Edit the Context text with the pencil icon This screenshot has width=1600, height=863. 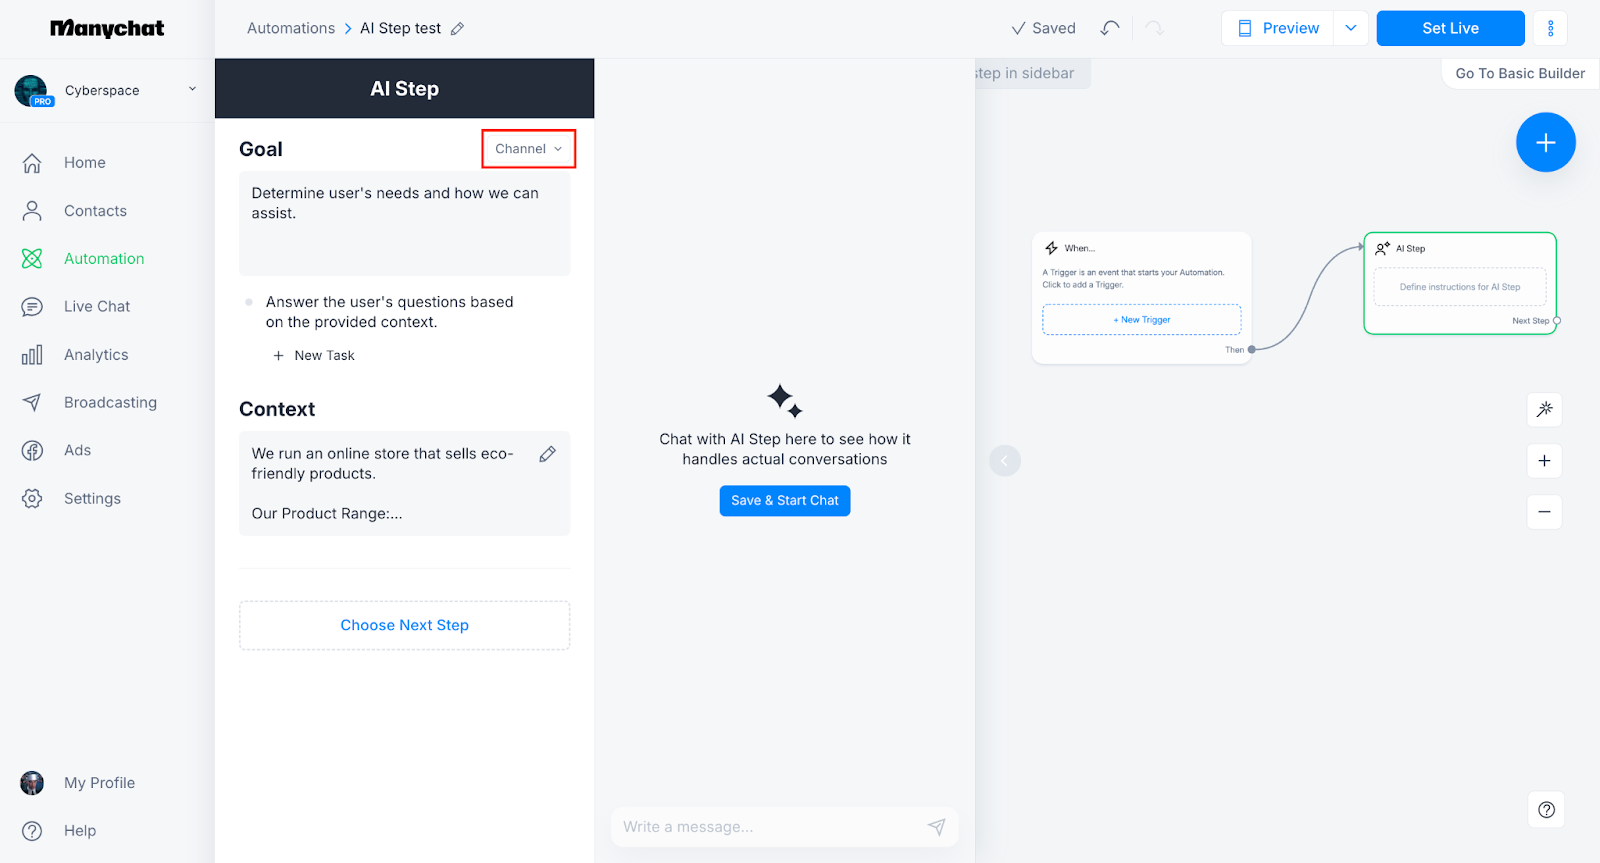click(x=547, y=454)
